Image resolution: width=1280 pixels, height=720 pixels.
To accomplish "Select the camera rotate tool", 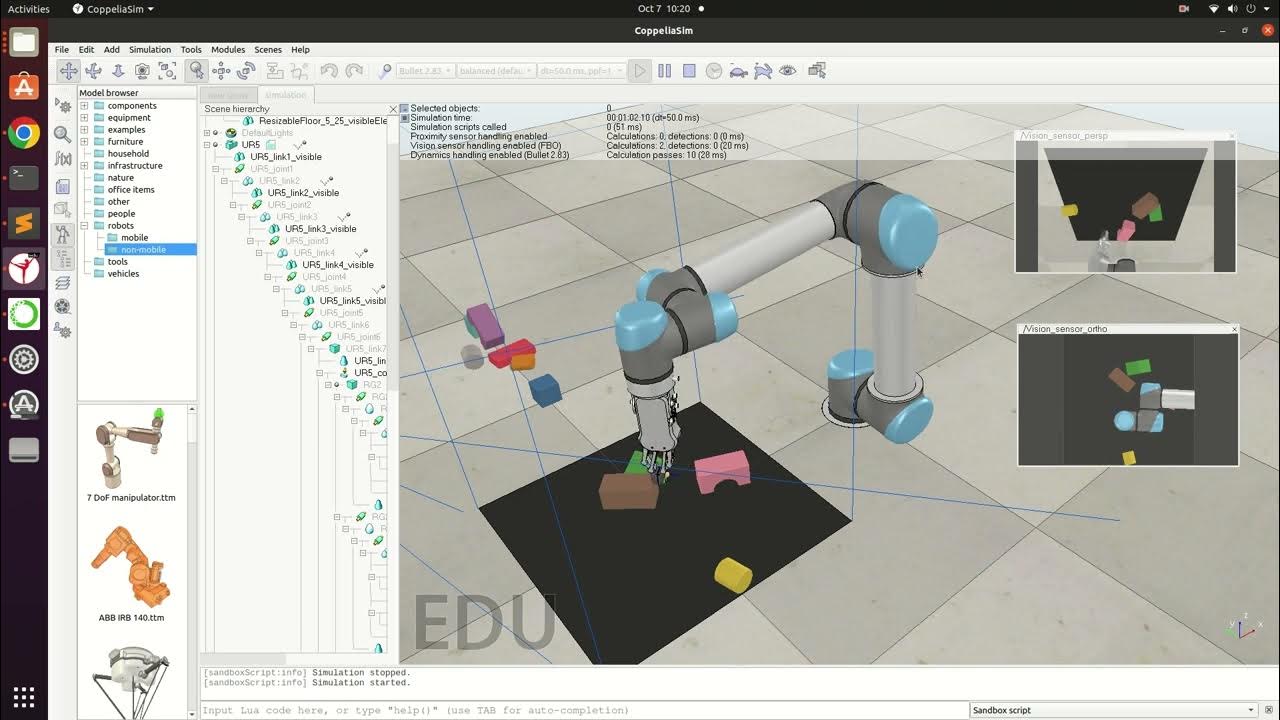I will [93, 71].
